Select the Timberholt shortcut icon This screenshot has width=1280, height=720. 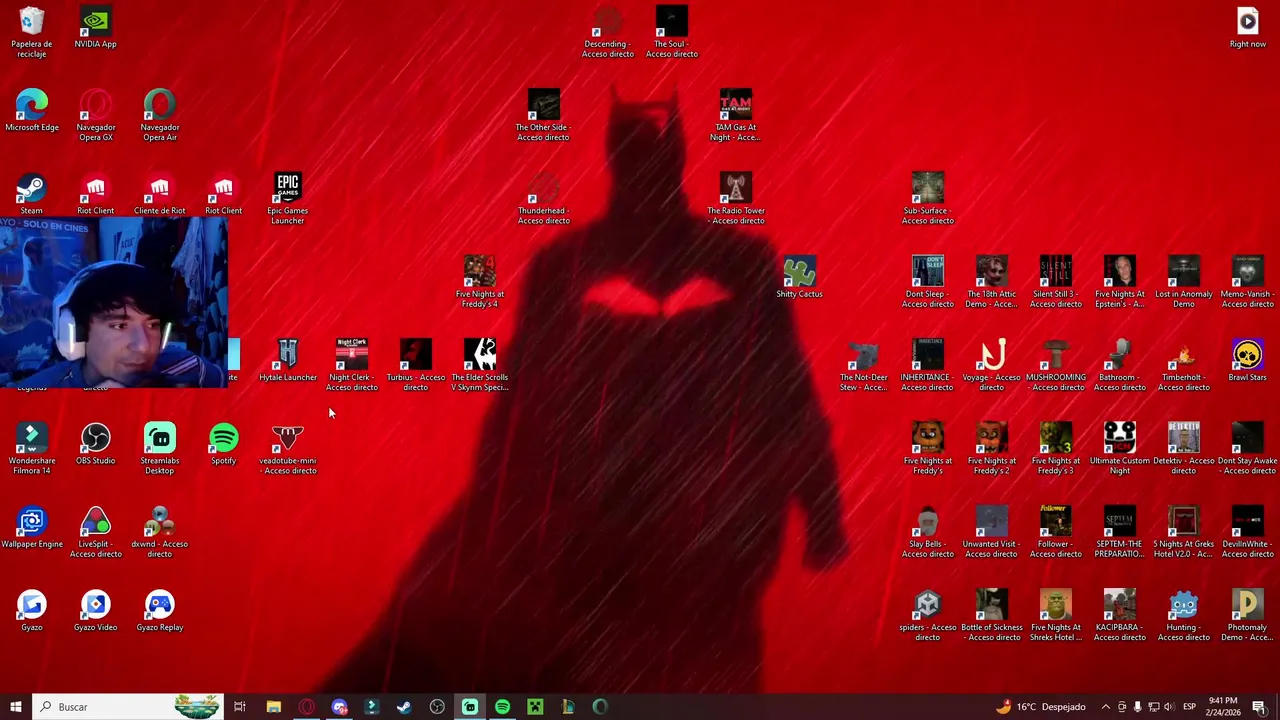point(1184,365)
